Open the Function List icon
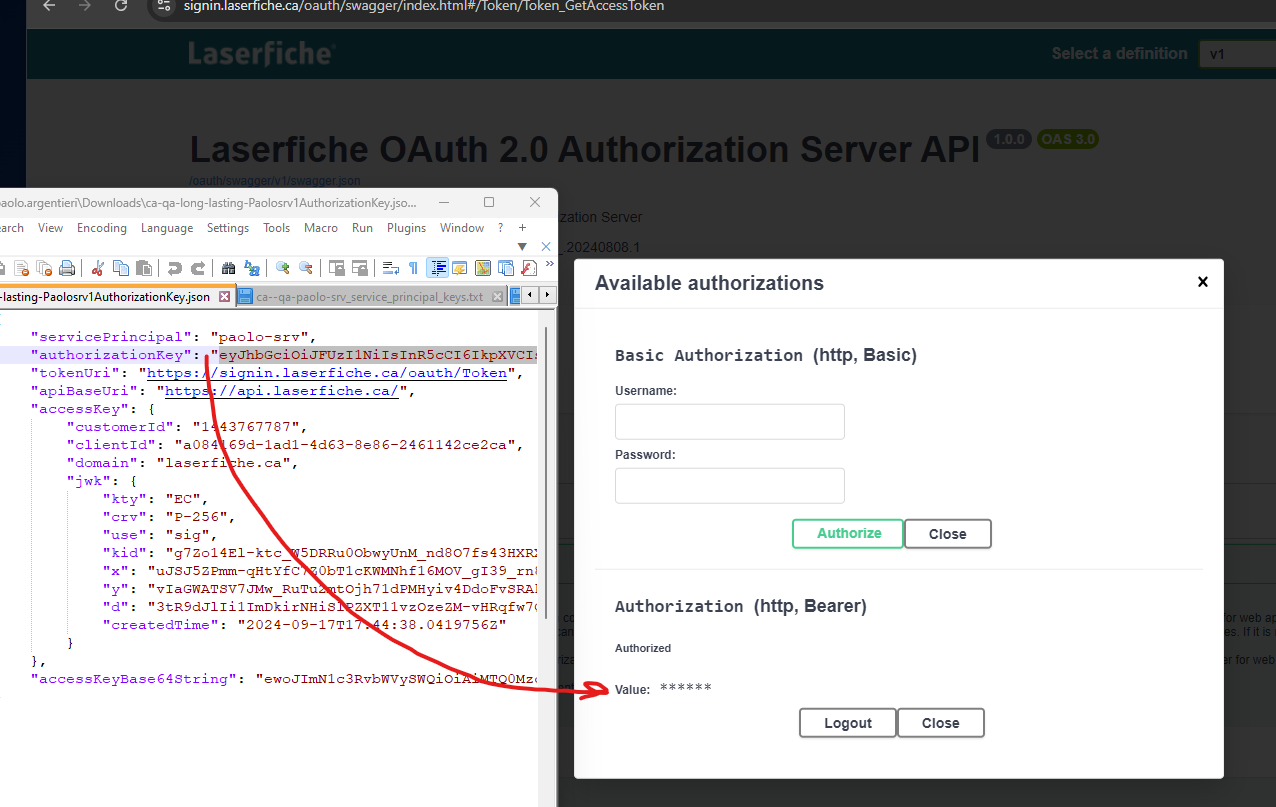Viewport: 1276px width, 807px height. [529, 268]
